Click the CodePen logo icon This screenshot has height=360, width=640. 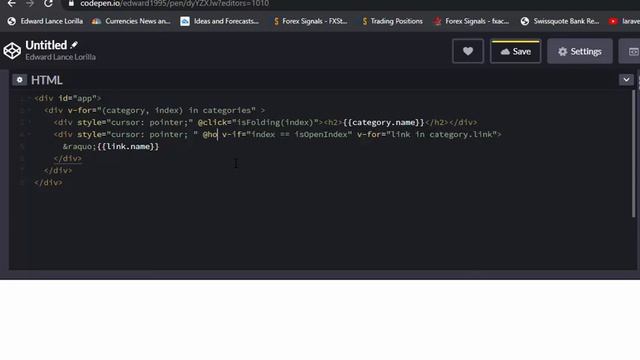pos(12,51)
